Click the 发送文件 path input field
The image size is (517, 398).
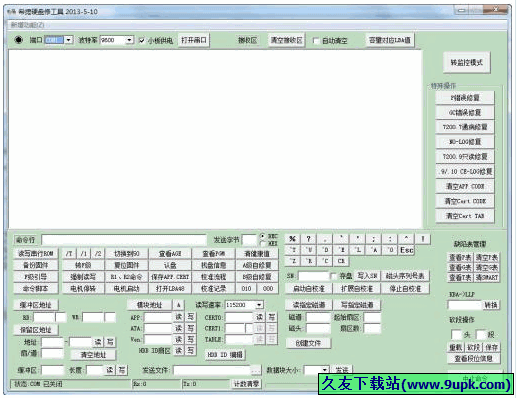(212, 370)
